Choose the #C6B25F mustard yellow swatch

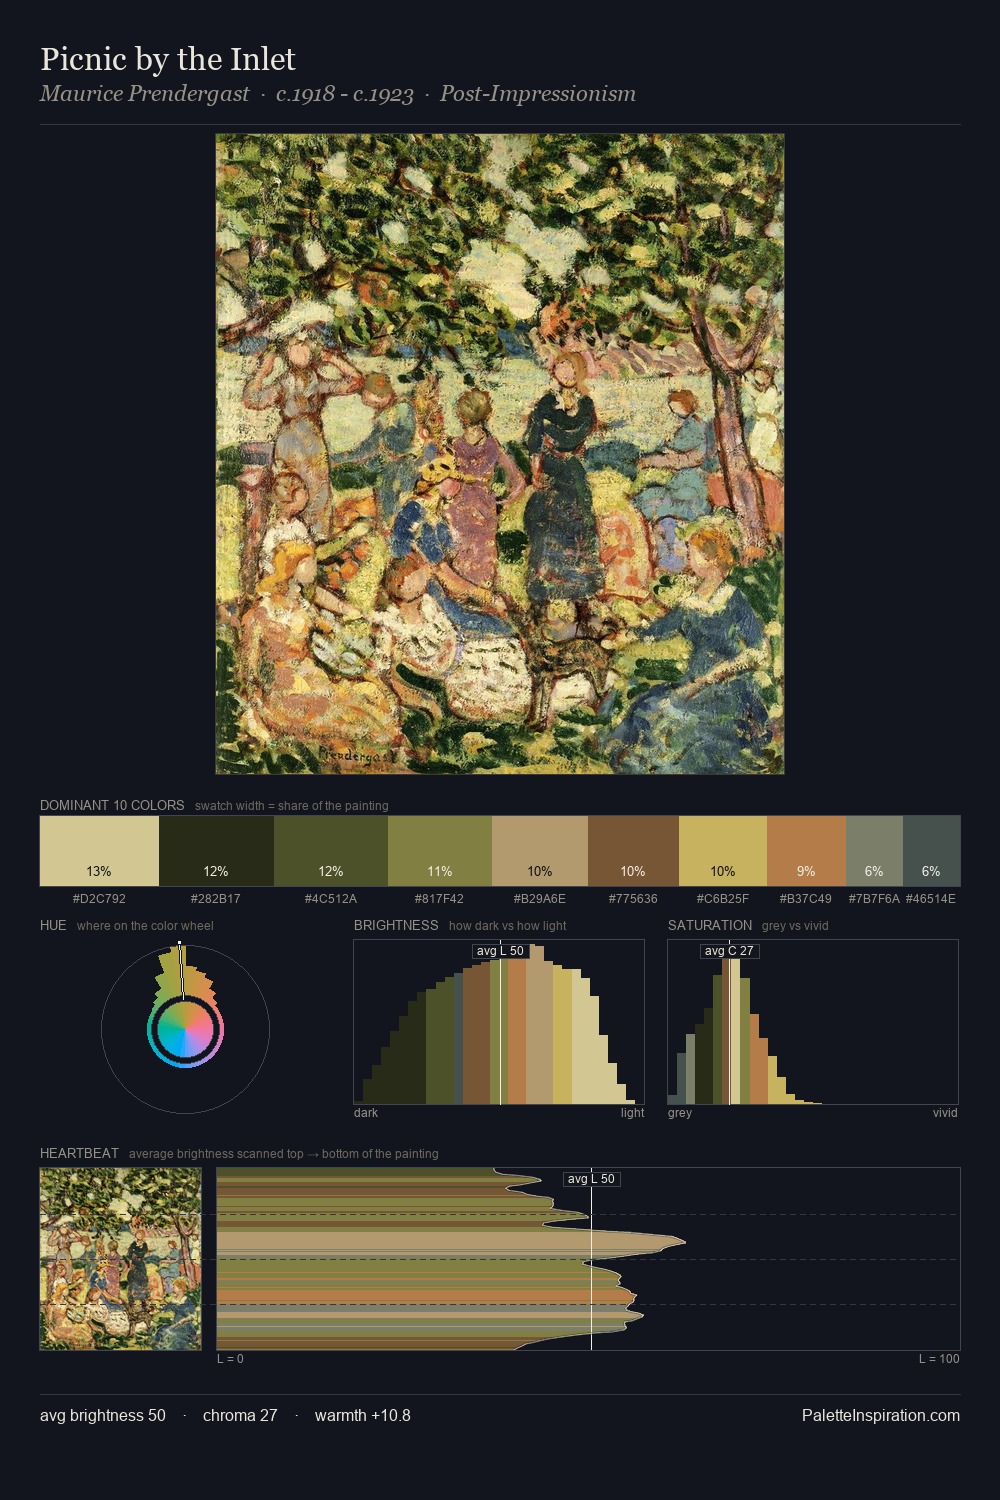click(723, 851)
